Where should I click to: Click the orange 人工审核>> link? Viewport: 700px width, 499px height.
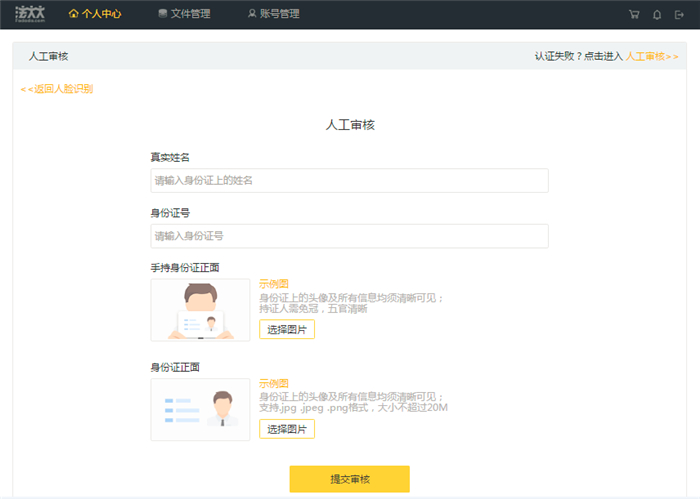652,57
